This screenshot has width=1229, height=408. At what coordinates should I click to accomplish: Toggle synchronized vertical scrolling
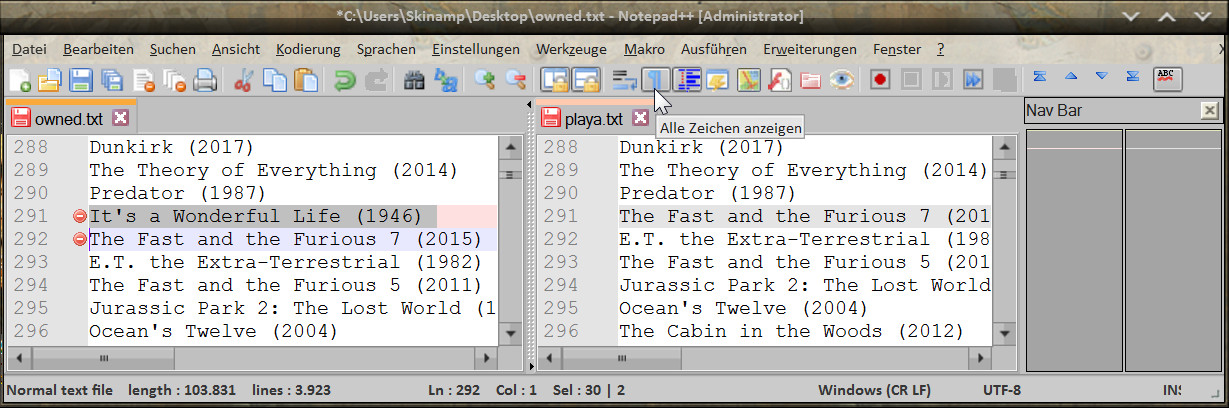tap(554, 80)
